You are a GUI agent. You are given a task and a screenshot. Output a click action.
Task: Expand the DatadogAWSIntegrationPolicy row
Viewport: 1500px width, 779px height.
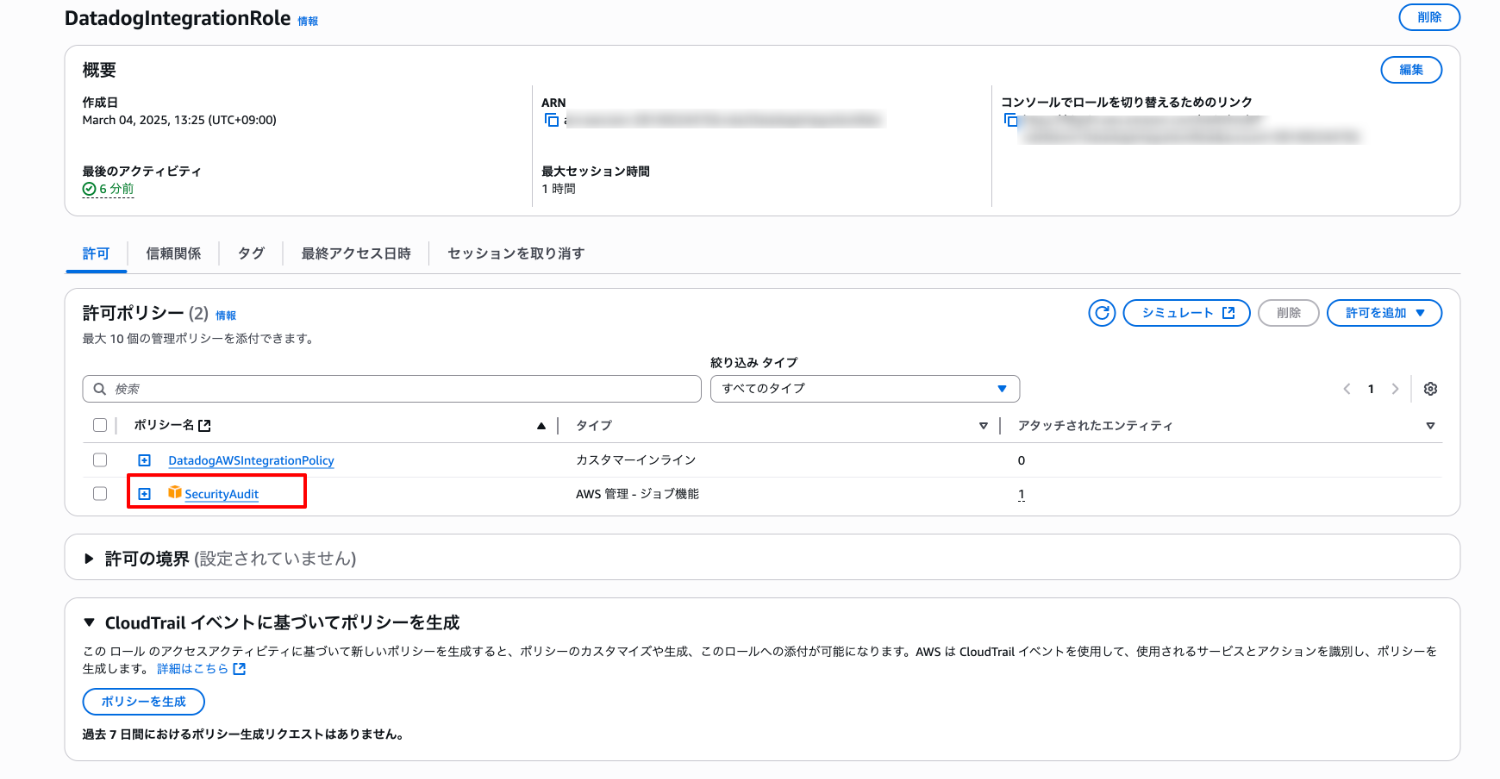pyautogui.click(x=144, y=460)
